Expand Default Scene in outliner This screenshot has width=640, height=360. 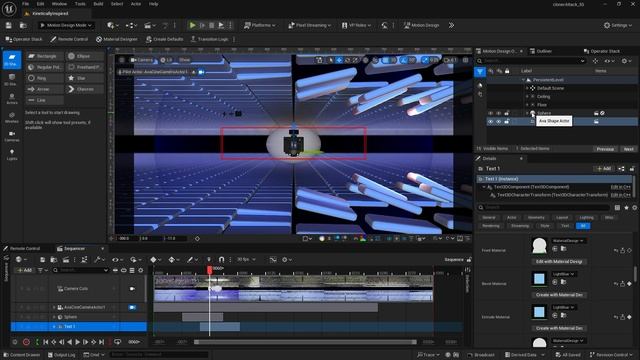pyautogui.click(x=527, y=88)
